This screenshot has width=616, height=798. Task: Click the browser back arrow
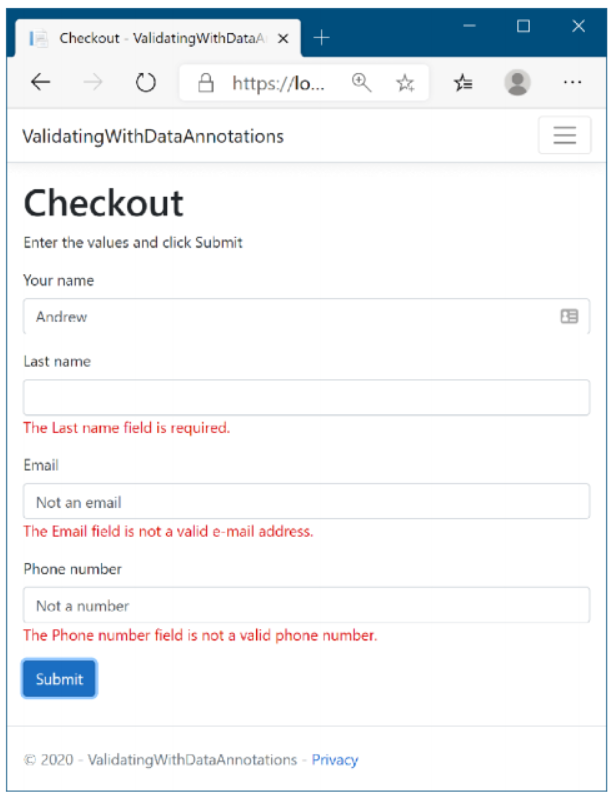(41, 83)
